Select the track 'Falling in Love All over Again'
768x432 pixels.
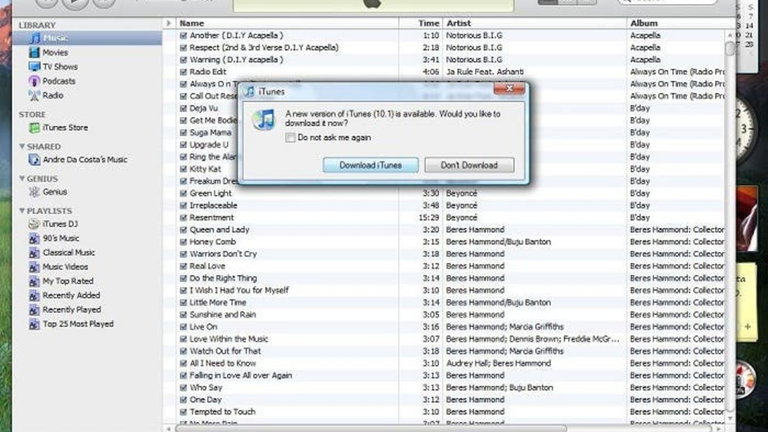240,376
